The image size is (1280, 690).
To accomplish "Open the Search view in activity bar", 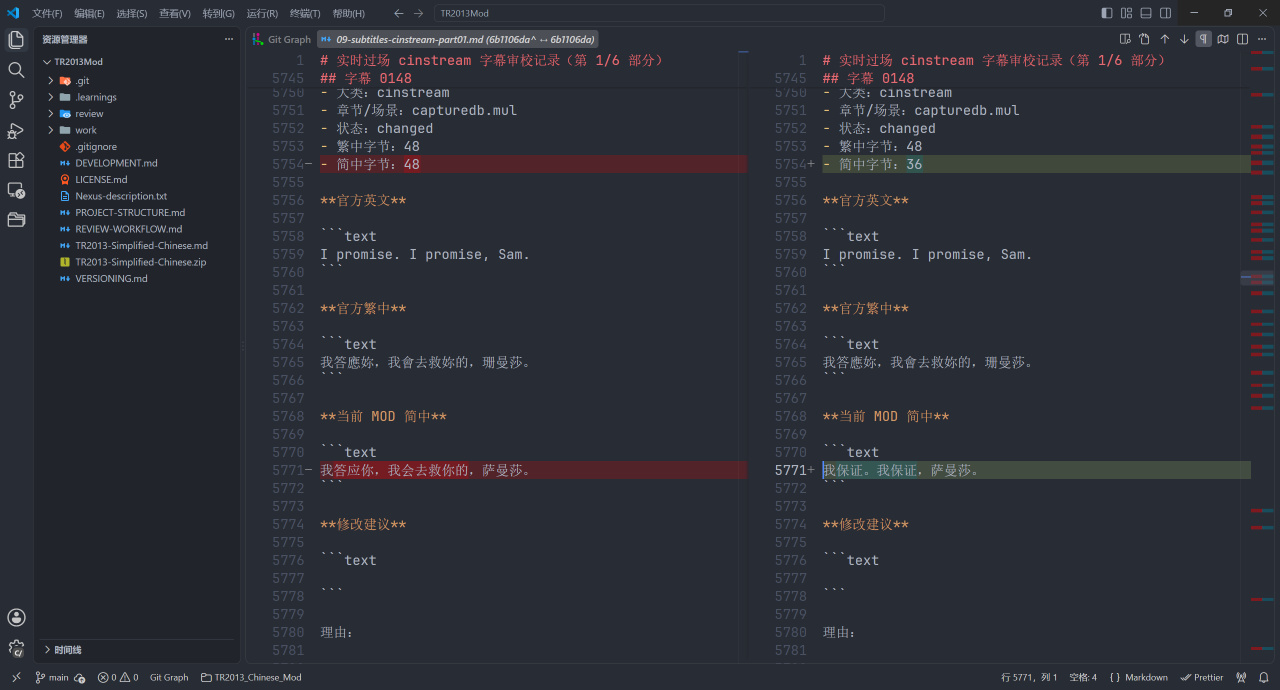I will pos(16,70).
